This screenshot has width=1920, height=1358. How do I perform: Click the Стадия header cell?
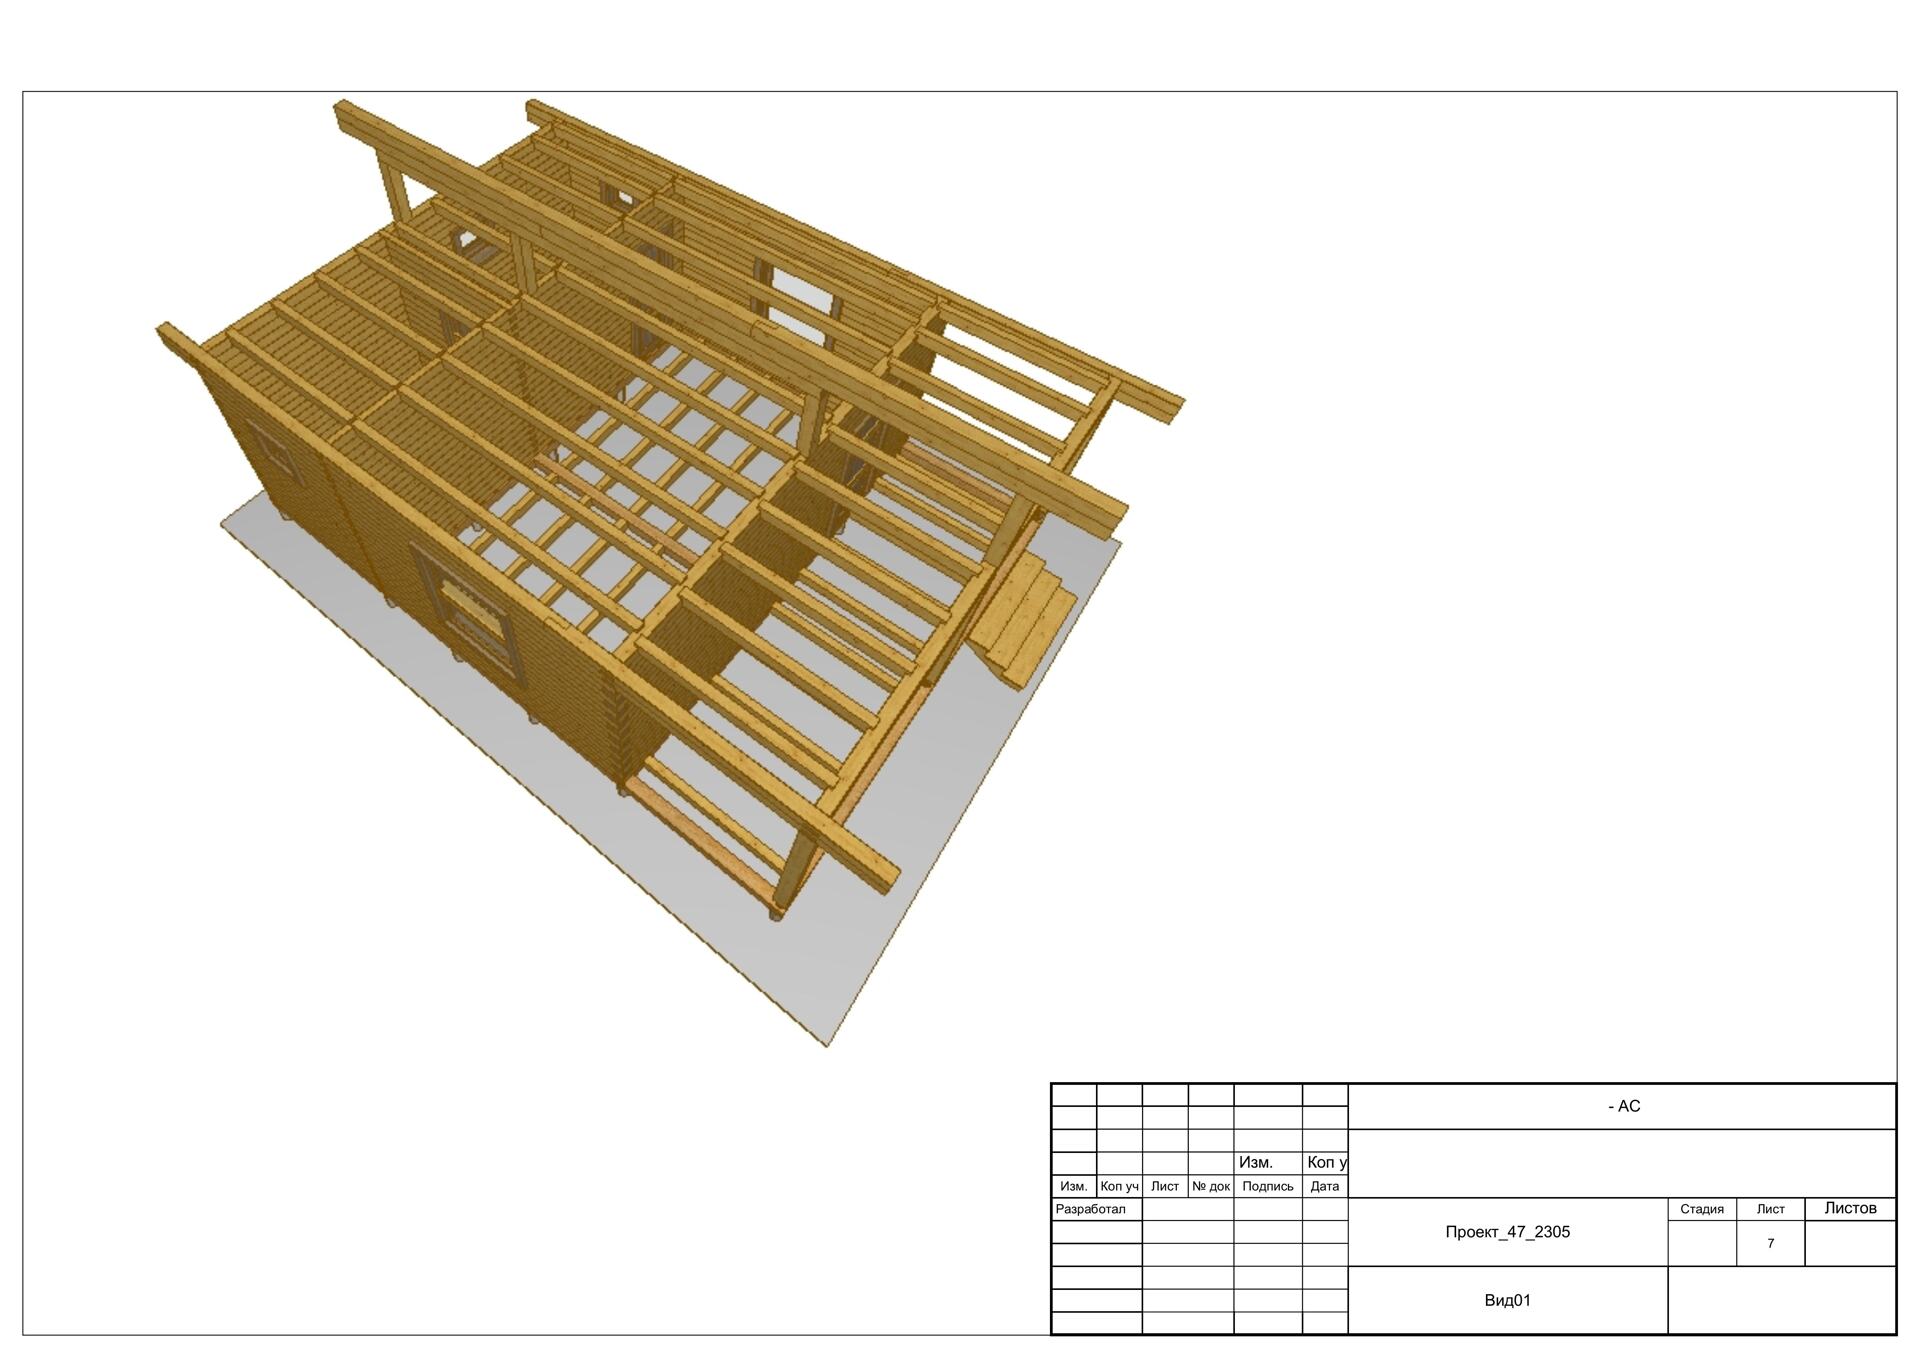1701,1209
